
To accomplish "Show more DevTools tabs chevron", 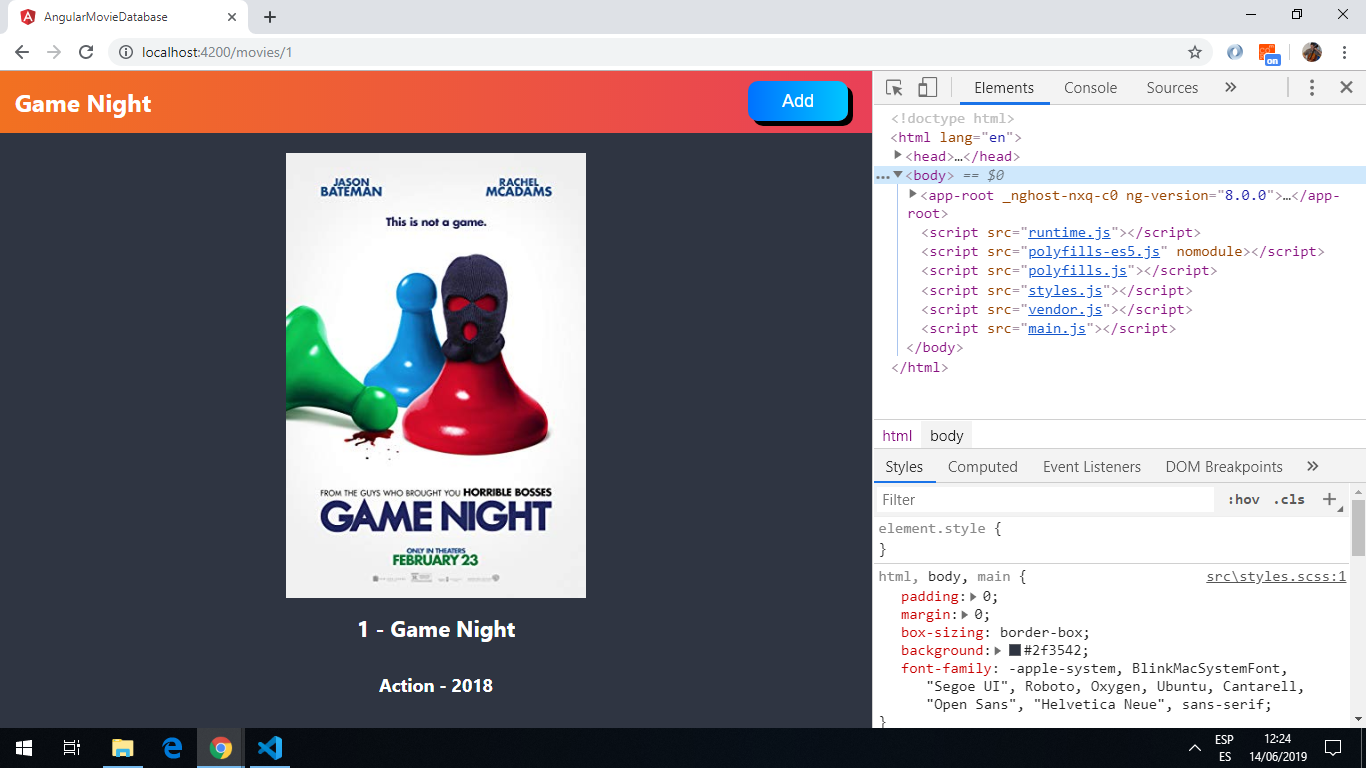I will [1231, 88].
